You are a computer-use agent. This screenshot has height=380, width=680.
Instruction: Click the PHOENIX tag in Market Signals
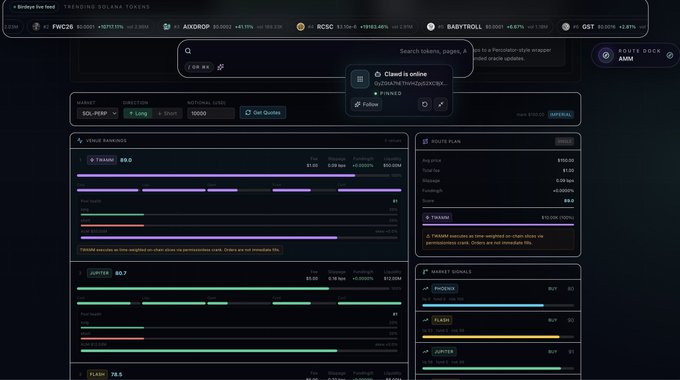click(445, 288)
